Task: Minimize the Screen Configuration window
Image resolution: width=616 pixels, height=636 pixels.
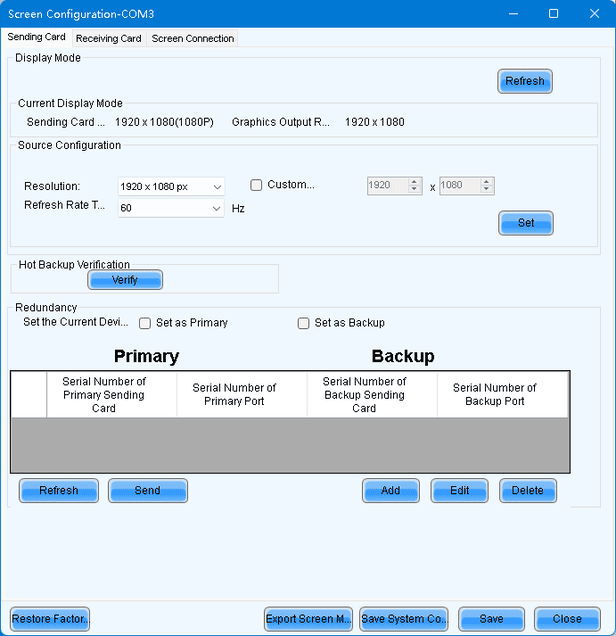Action: pos(513,14)
